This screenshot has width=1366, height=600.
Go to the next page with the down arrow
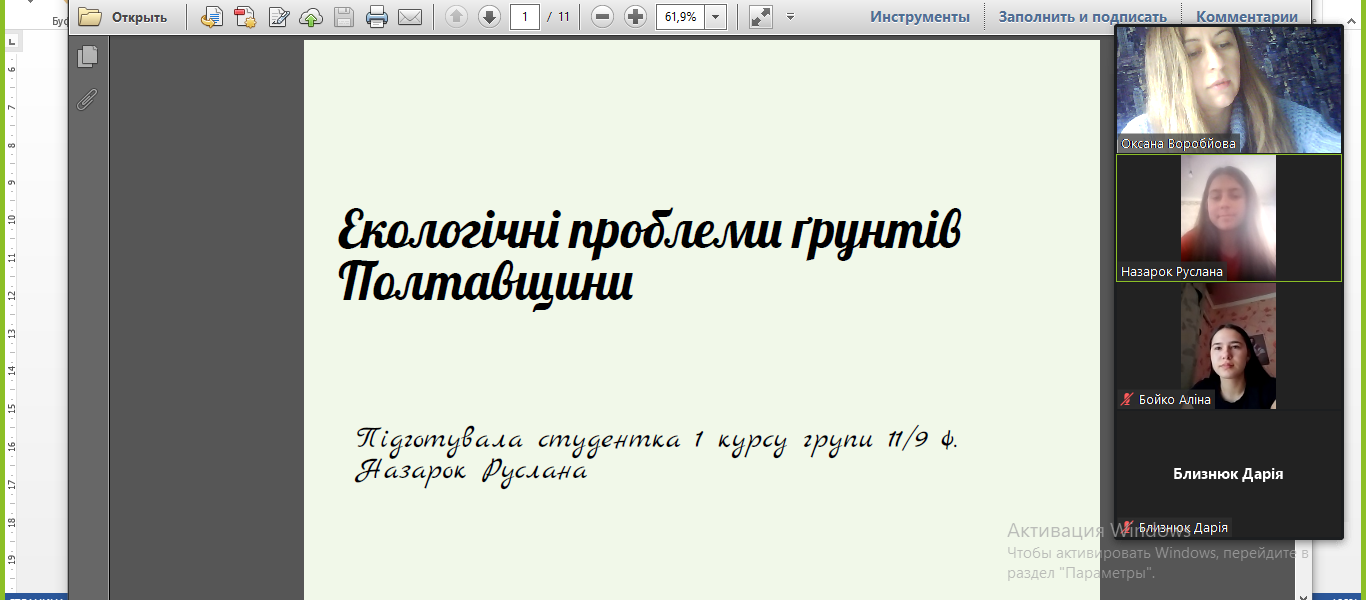[489, 17]
